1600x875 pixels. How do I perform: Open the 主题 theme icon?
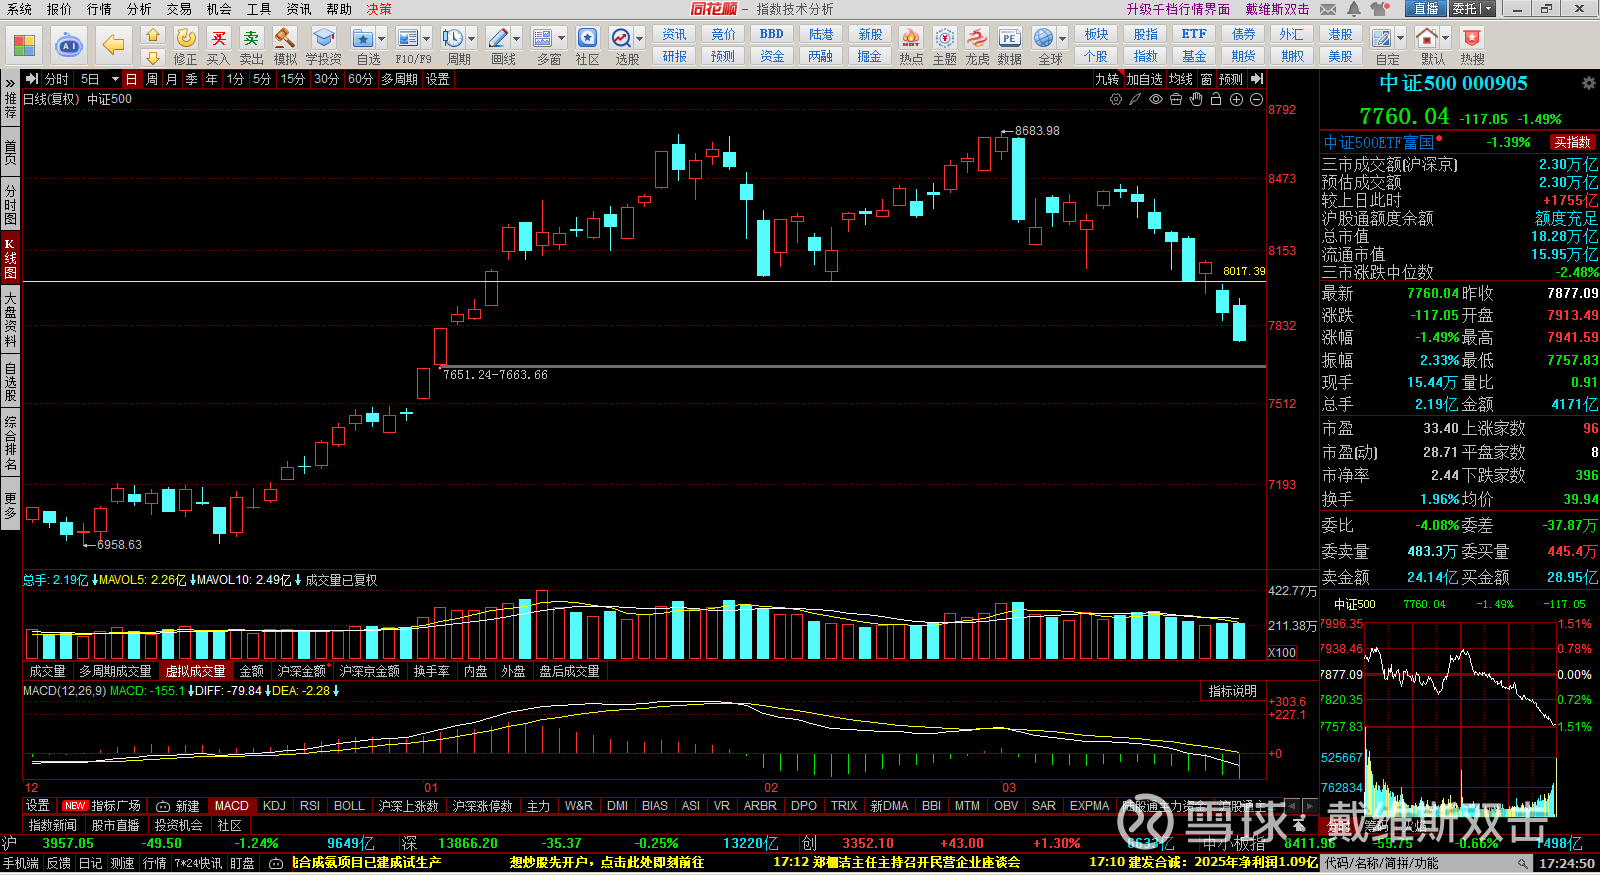pyautogui.click(x=944, y=38)
